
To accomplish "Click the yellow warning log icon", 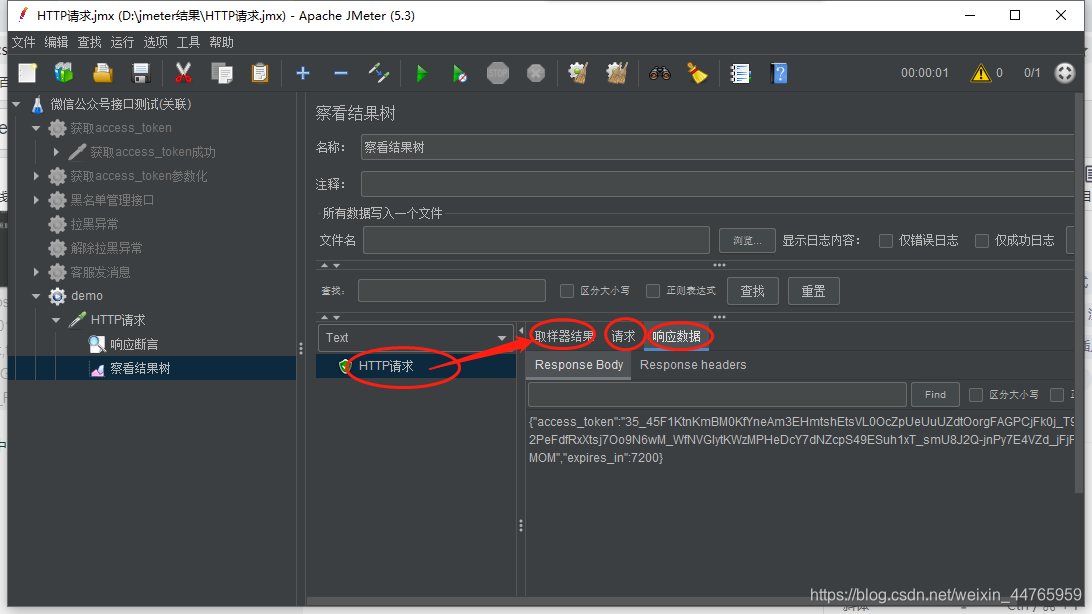I will [981, 72].
